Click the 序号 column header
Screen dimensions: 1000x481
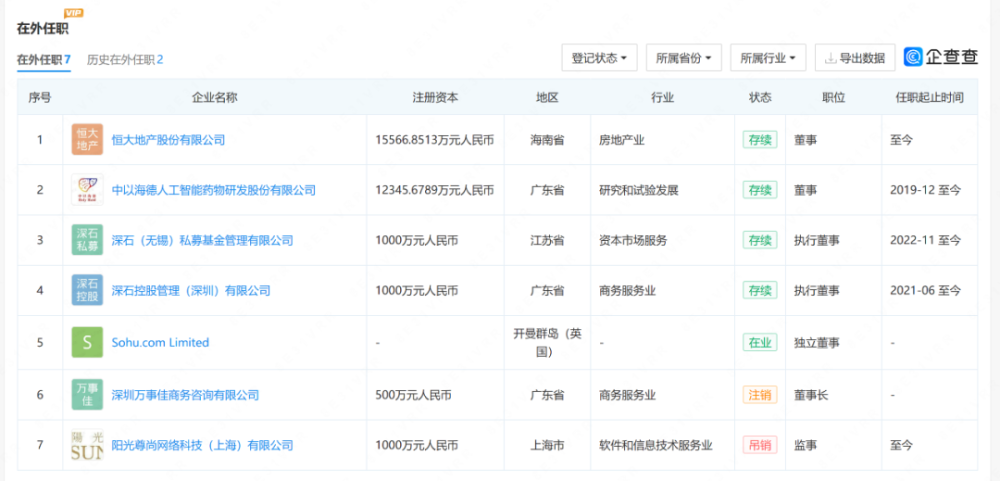tap(40, 98)
